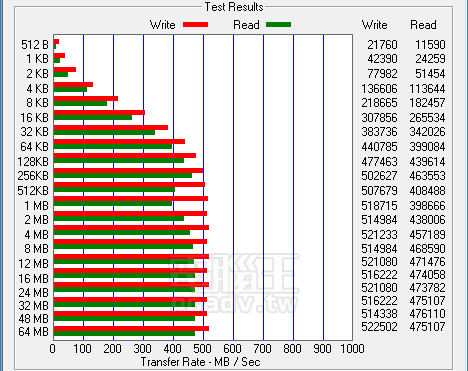This screenshot has height=371, width=468.
Task: Click the Write label in the legend
Action: click(x=163, y=25)
